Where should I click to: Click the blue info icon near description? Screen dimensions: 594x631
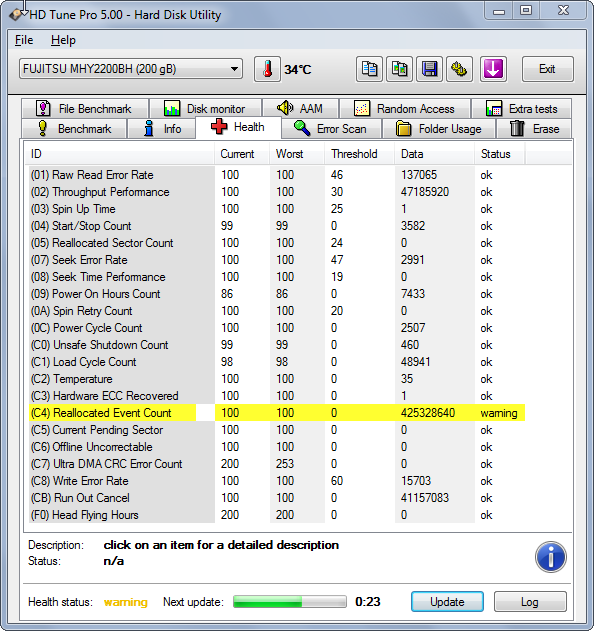[x=551, y=557]
